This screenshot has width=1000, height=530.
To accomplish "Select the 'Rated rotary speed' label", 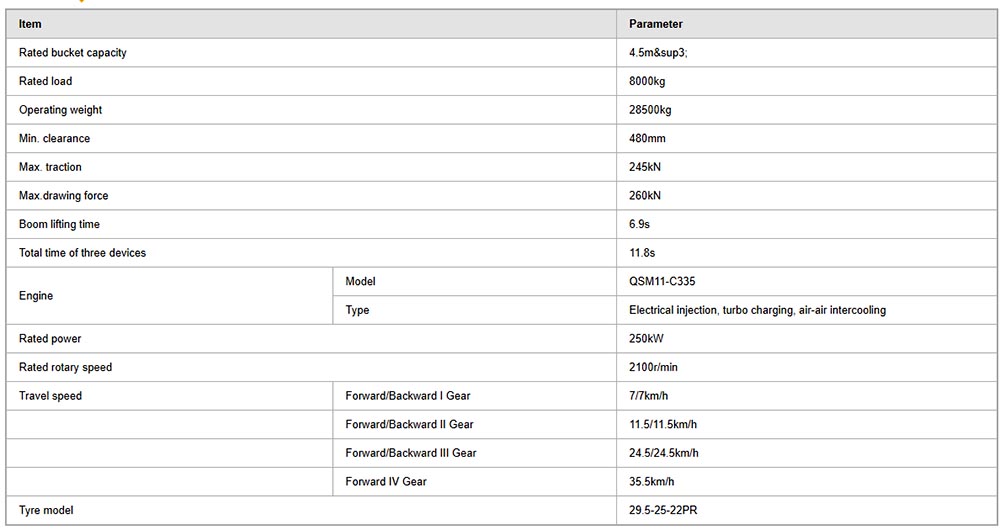I will pos(66,367).
